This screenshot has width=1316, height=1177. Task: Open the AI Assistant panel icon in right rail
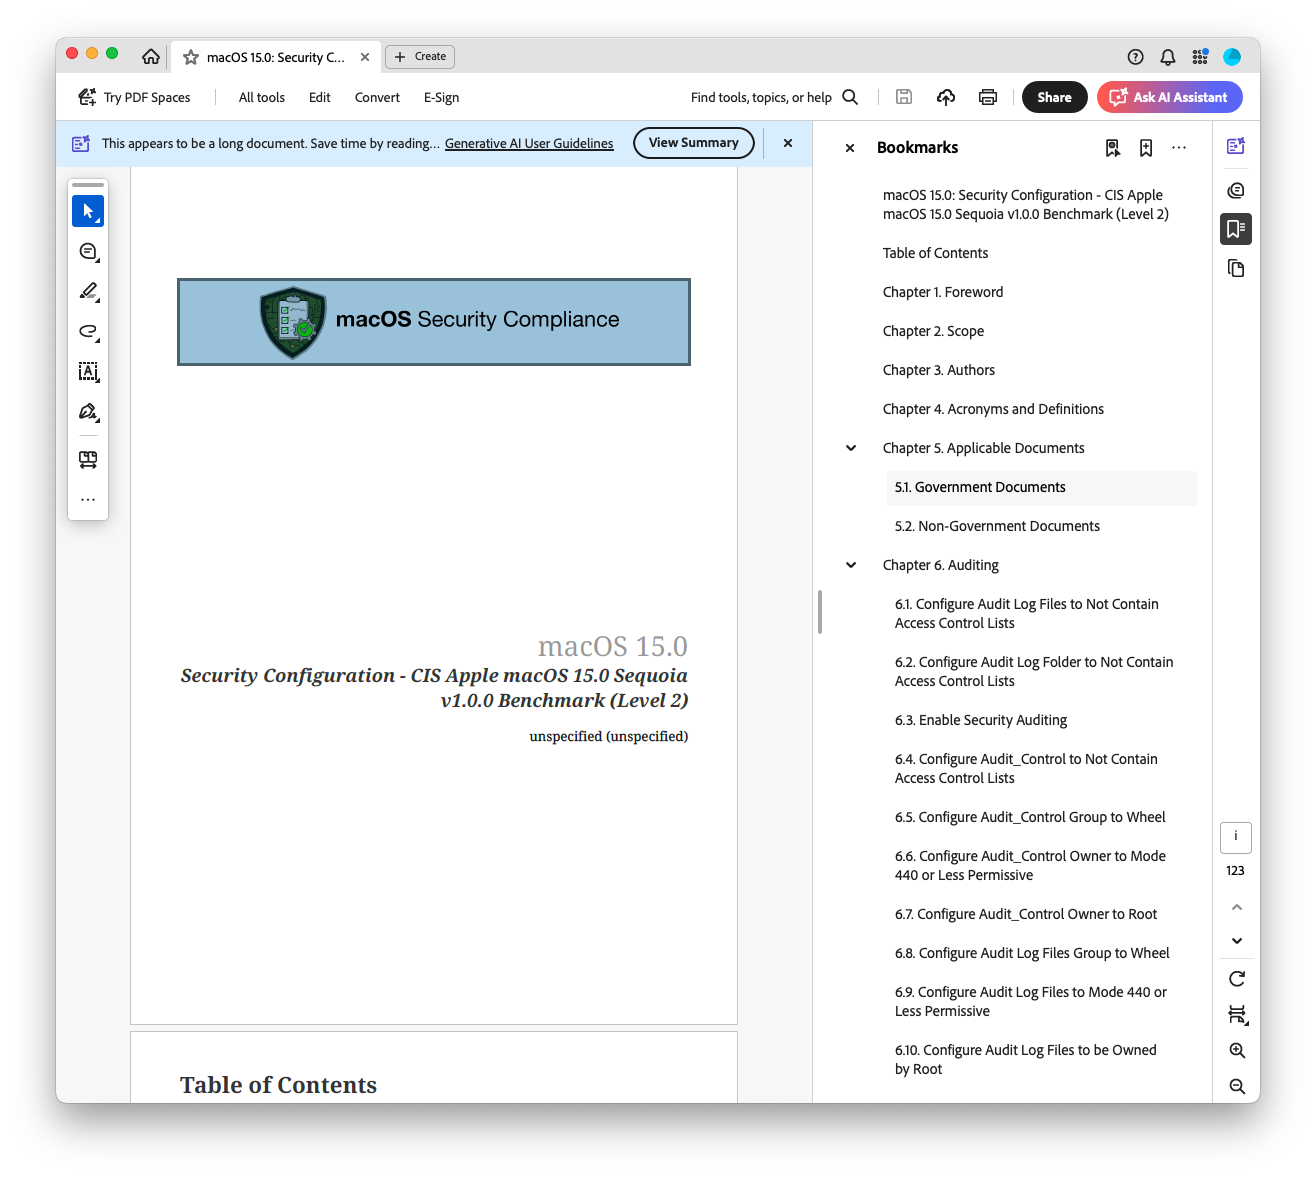[x=1236, y=146]
